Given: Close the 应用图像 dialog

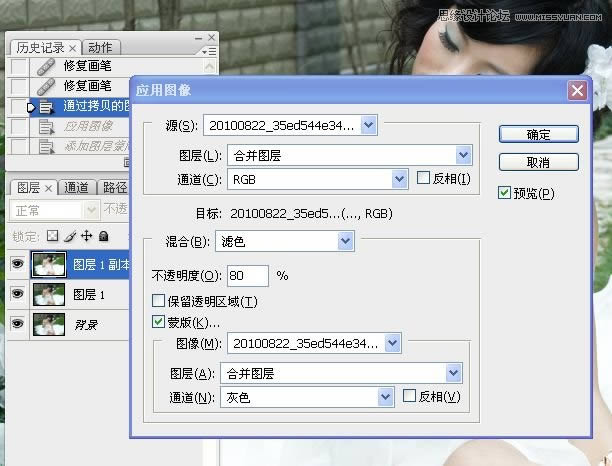Looking at the screenshot, I should click(576, 90).
